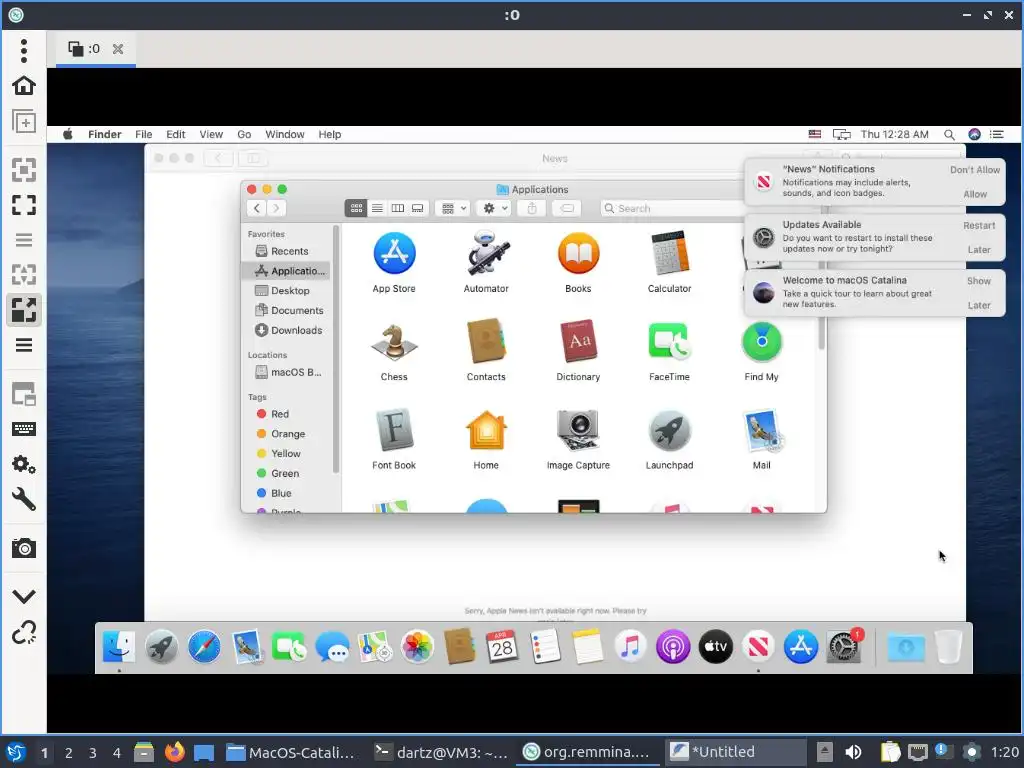Select the Home app in Finder
Image resolution: width=1024 pixels, height=768 pixels.
click(487, 430)
